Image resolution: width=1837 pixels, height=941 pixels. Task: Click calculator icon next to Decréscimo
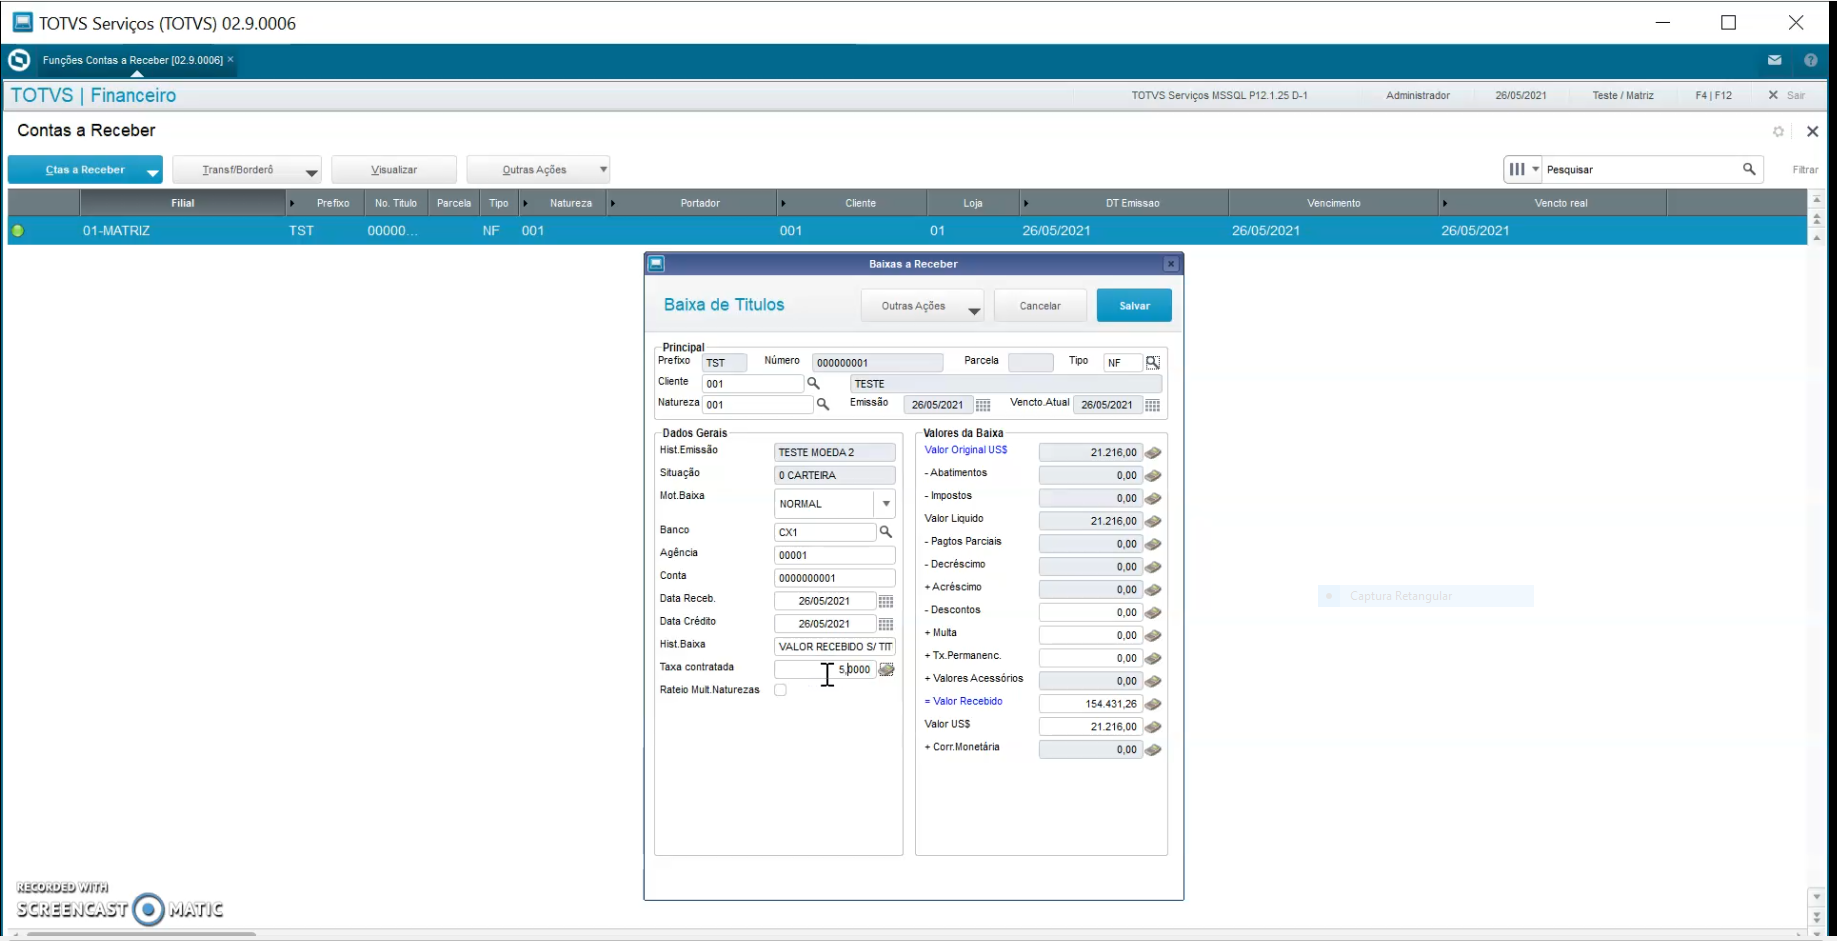1153,567
